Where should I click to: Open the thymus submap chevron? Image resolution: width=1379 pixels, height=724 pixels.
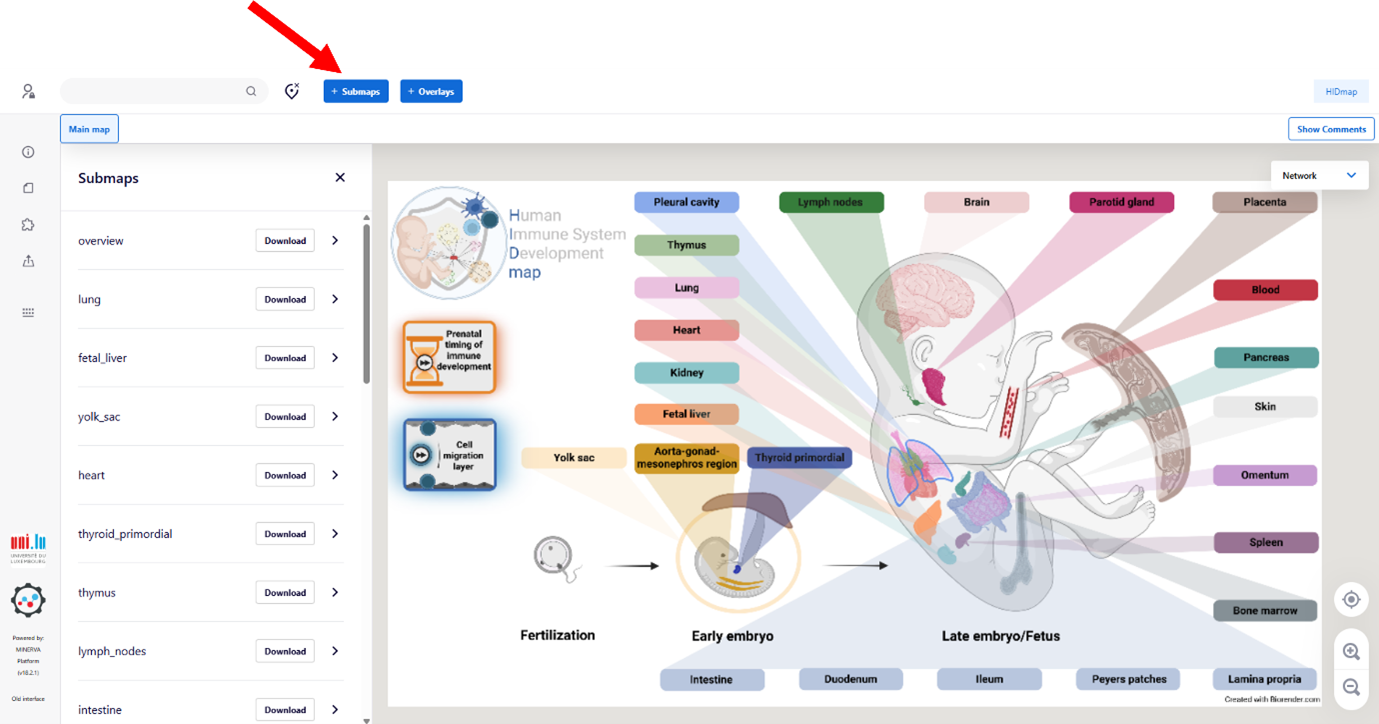click(335, 592)
